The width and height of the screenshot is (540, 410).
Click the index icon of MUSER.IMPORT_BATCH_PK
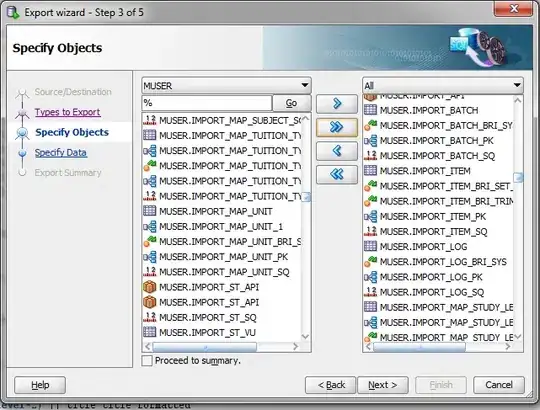(371, 140)
